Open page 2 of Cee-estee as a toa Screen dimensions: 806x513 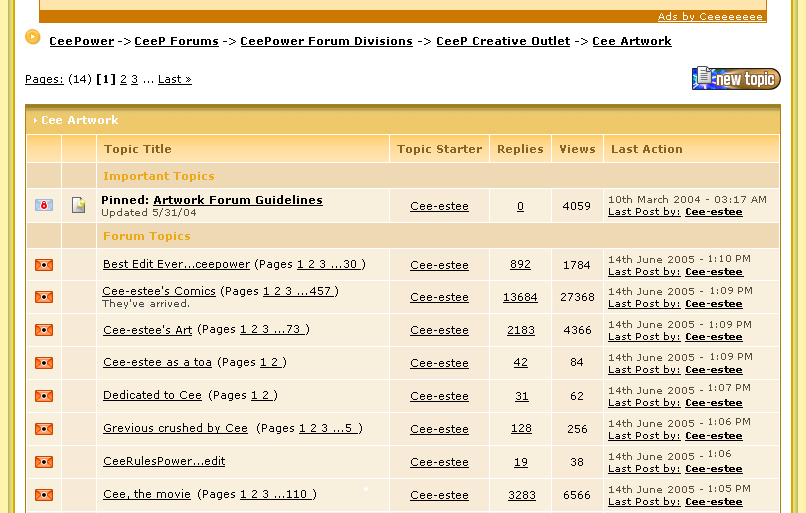(x=274, y=362)
